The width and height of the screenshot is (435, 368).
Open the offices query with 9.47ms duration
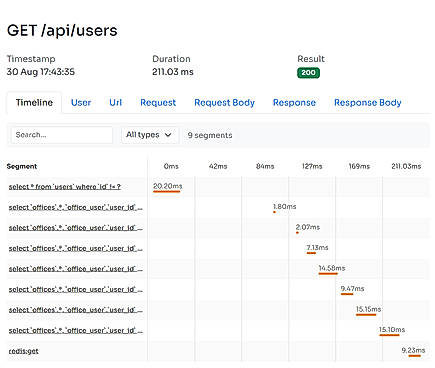click(x=76, y=290)
